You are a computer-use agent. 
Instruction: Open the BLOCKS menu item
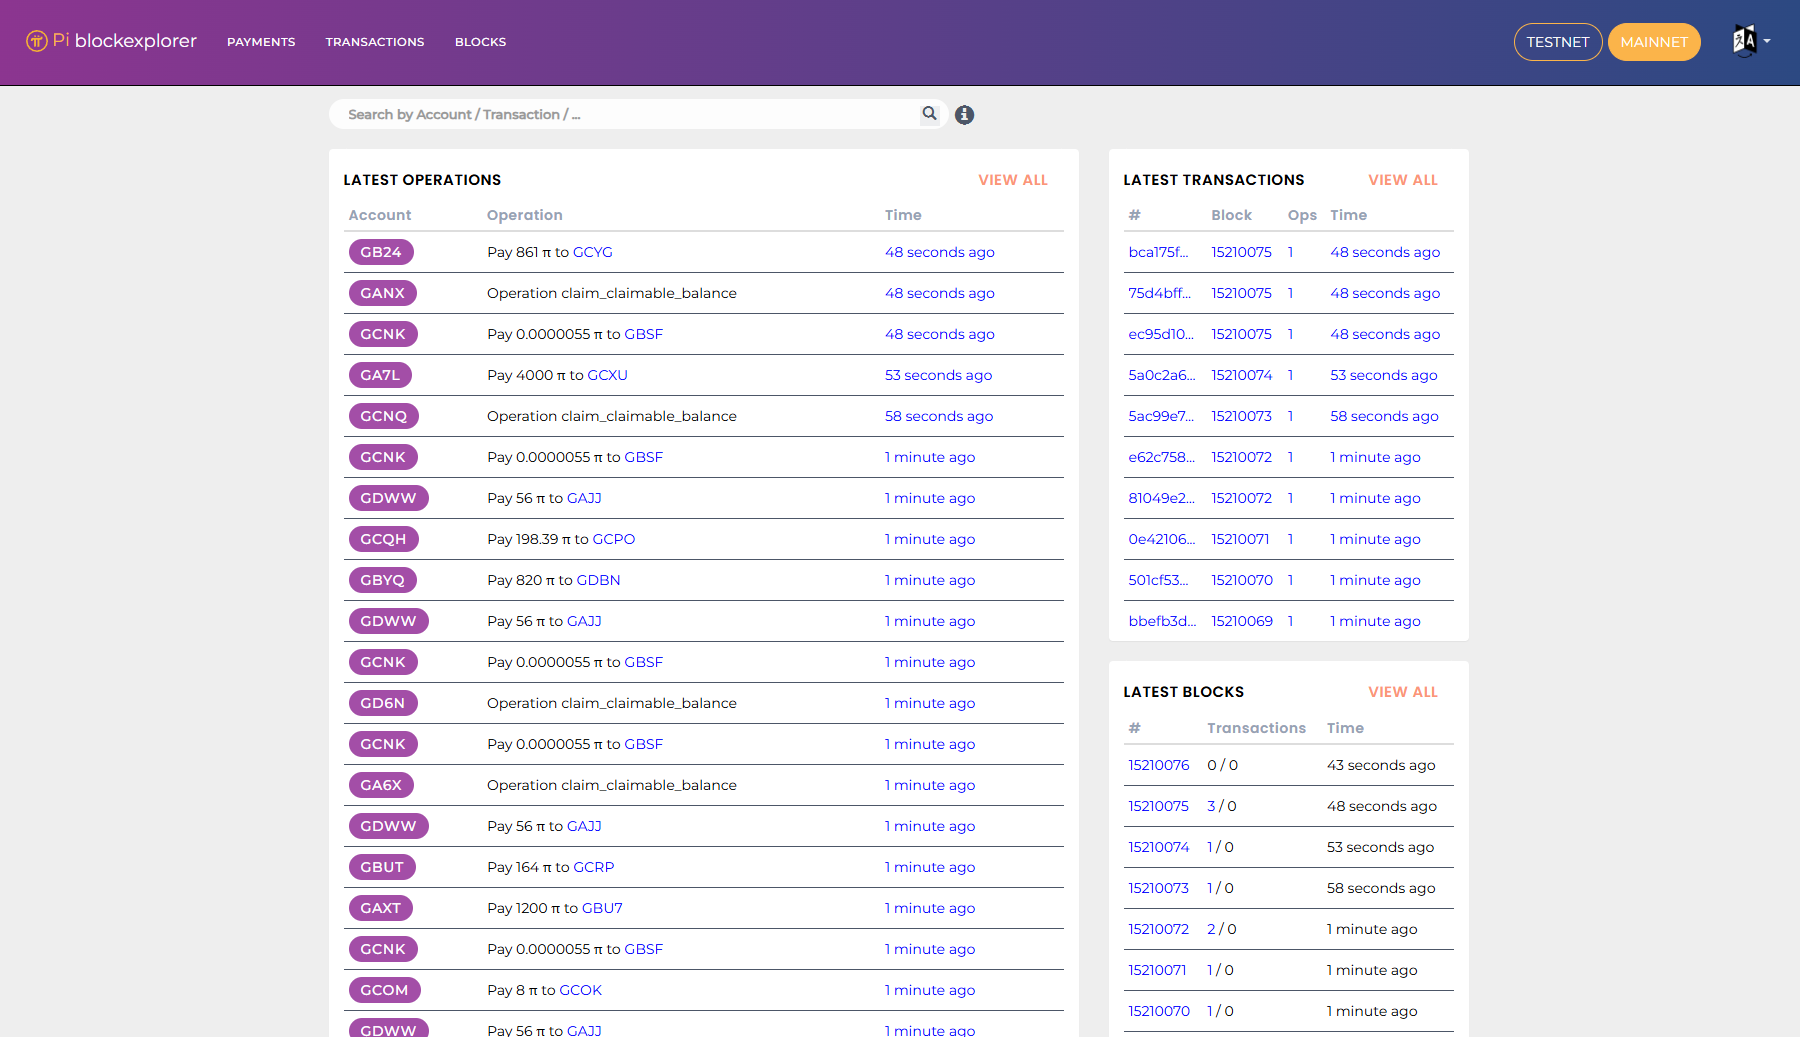pyautogui.click(x=480, y=42)
